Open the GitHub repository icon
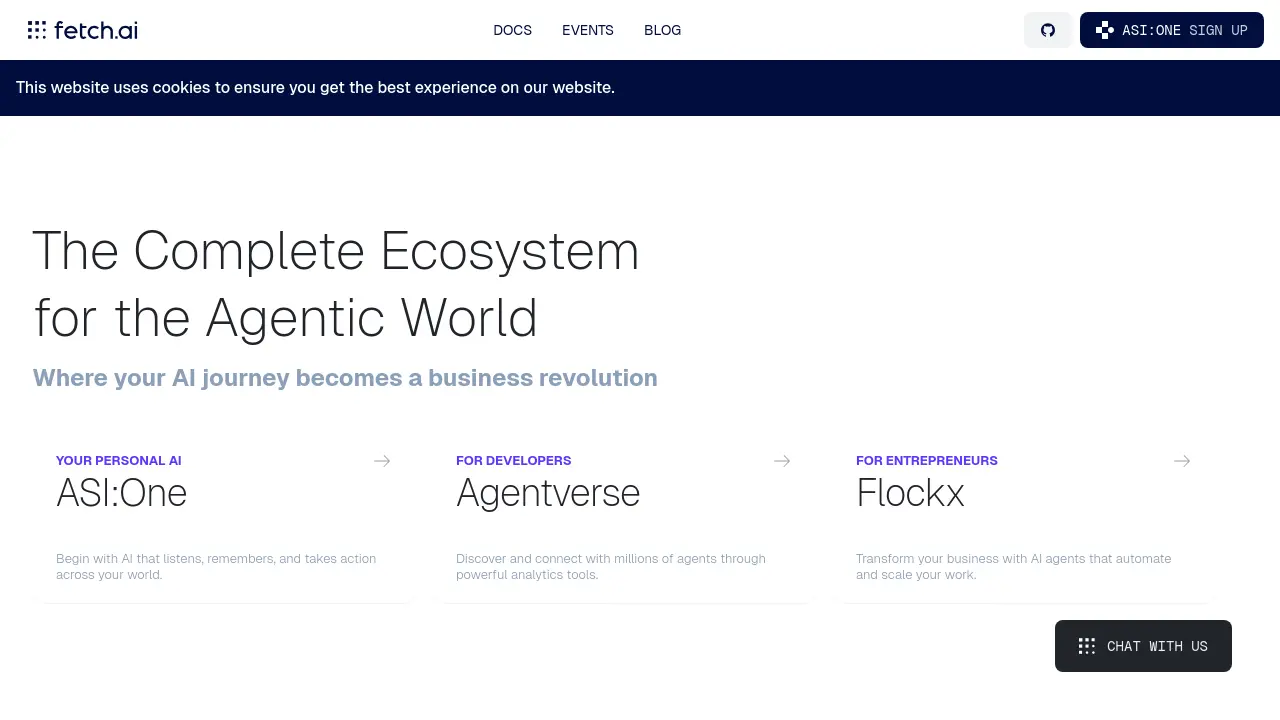Screen dimensions: 1280x720 (1047, 30)
